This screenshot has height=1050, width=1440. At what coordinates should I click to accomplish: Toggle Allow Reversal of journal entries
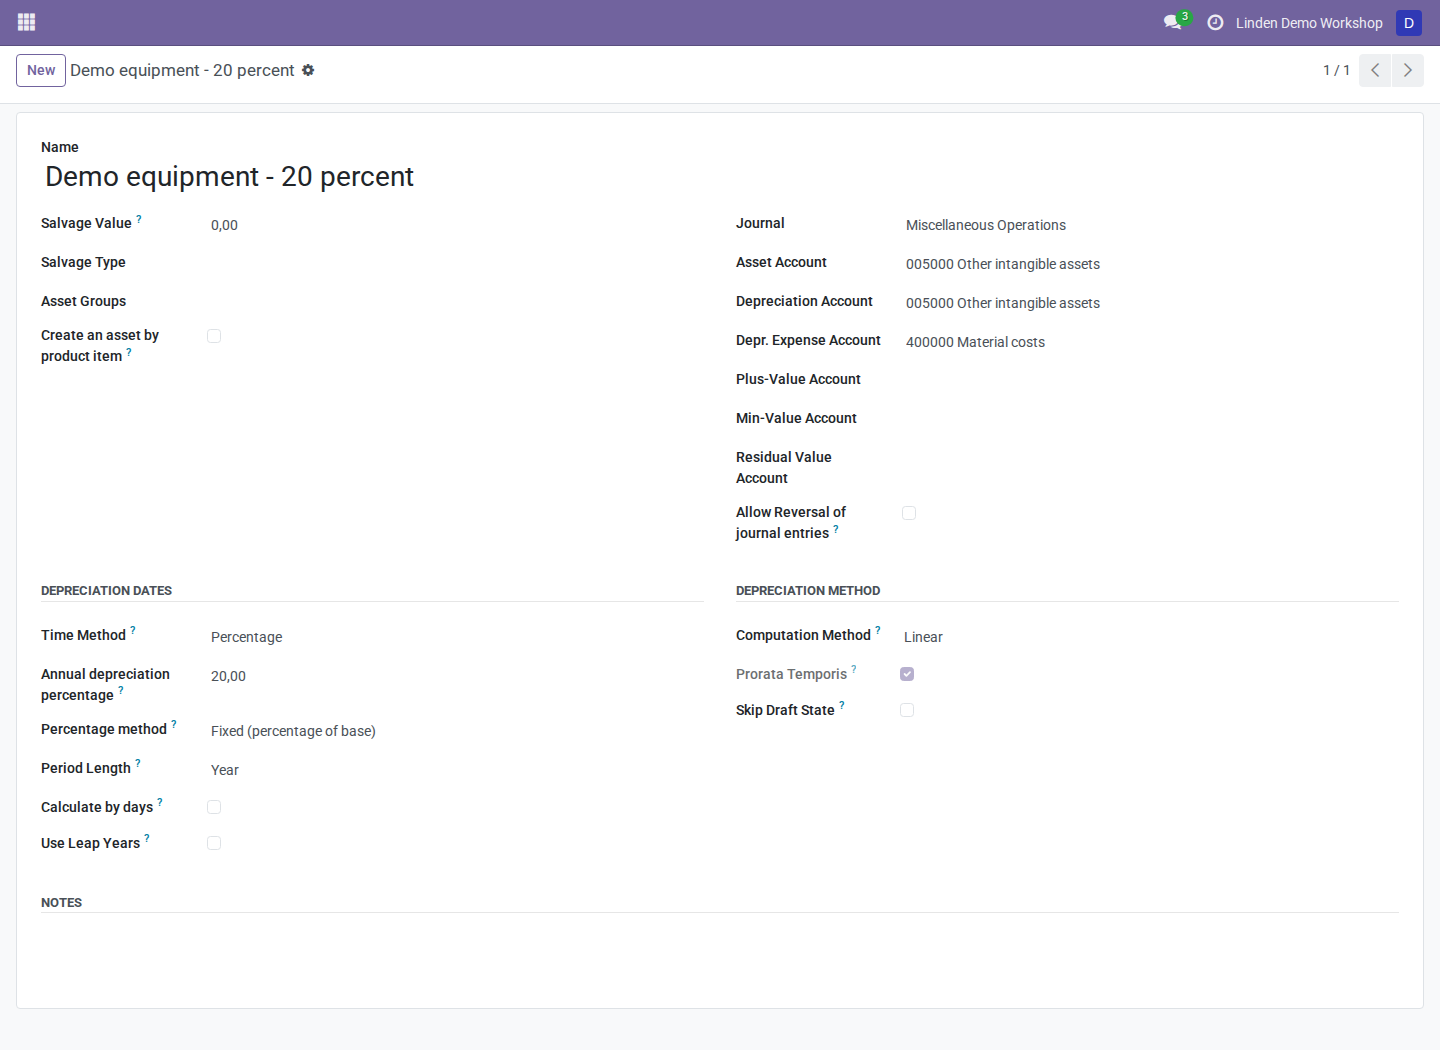pos(909,513)
